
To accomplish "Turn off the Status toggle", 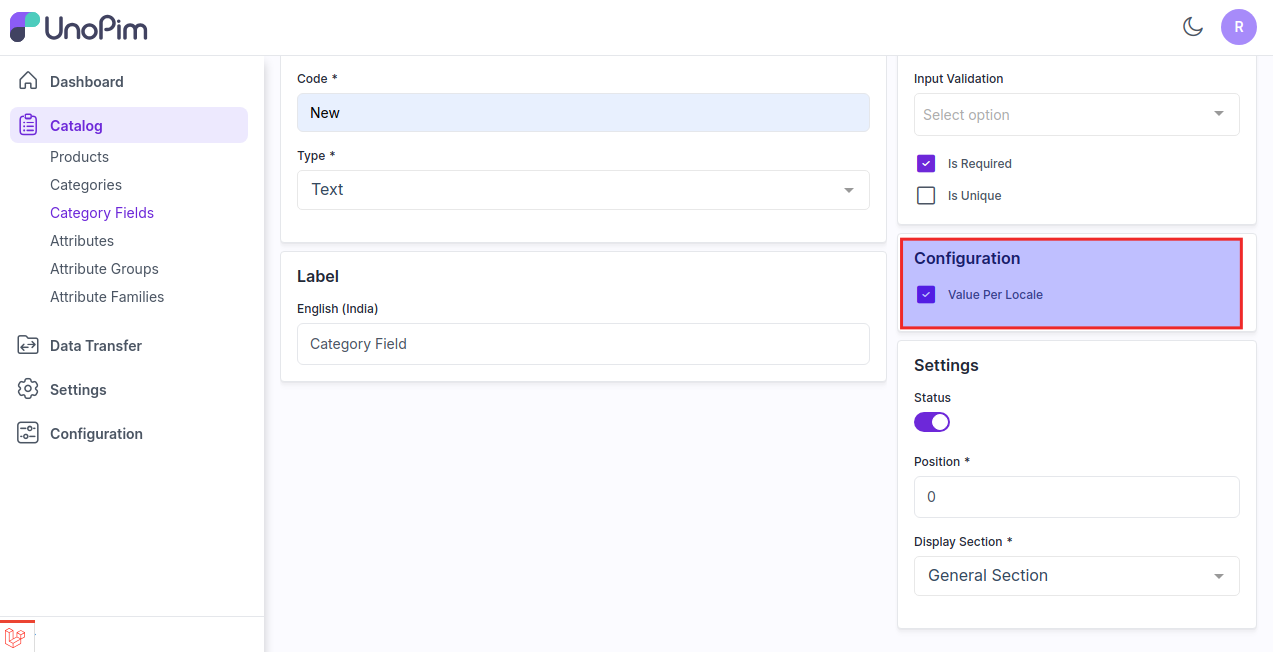I will [932, 422].
